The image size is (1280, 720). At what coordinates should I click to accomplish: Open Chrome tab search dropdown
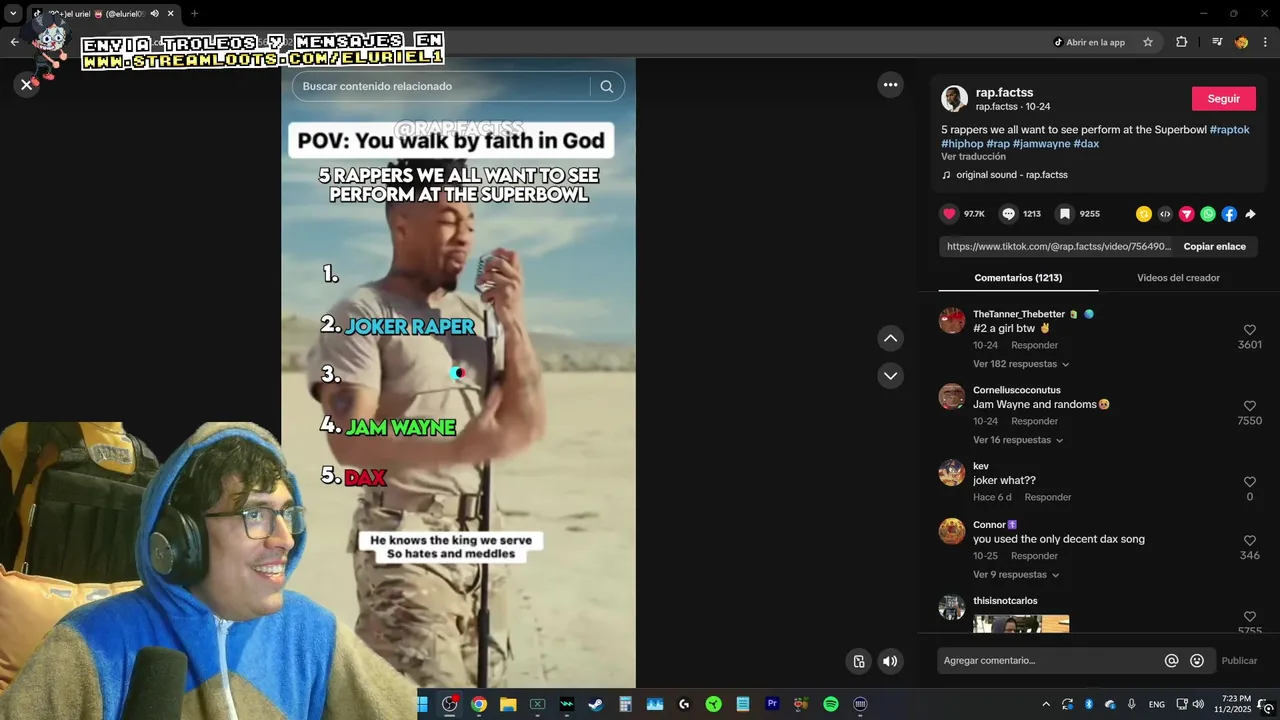click(13, 14)
